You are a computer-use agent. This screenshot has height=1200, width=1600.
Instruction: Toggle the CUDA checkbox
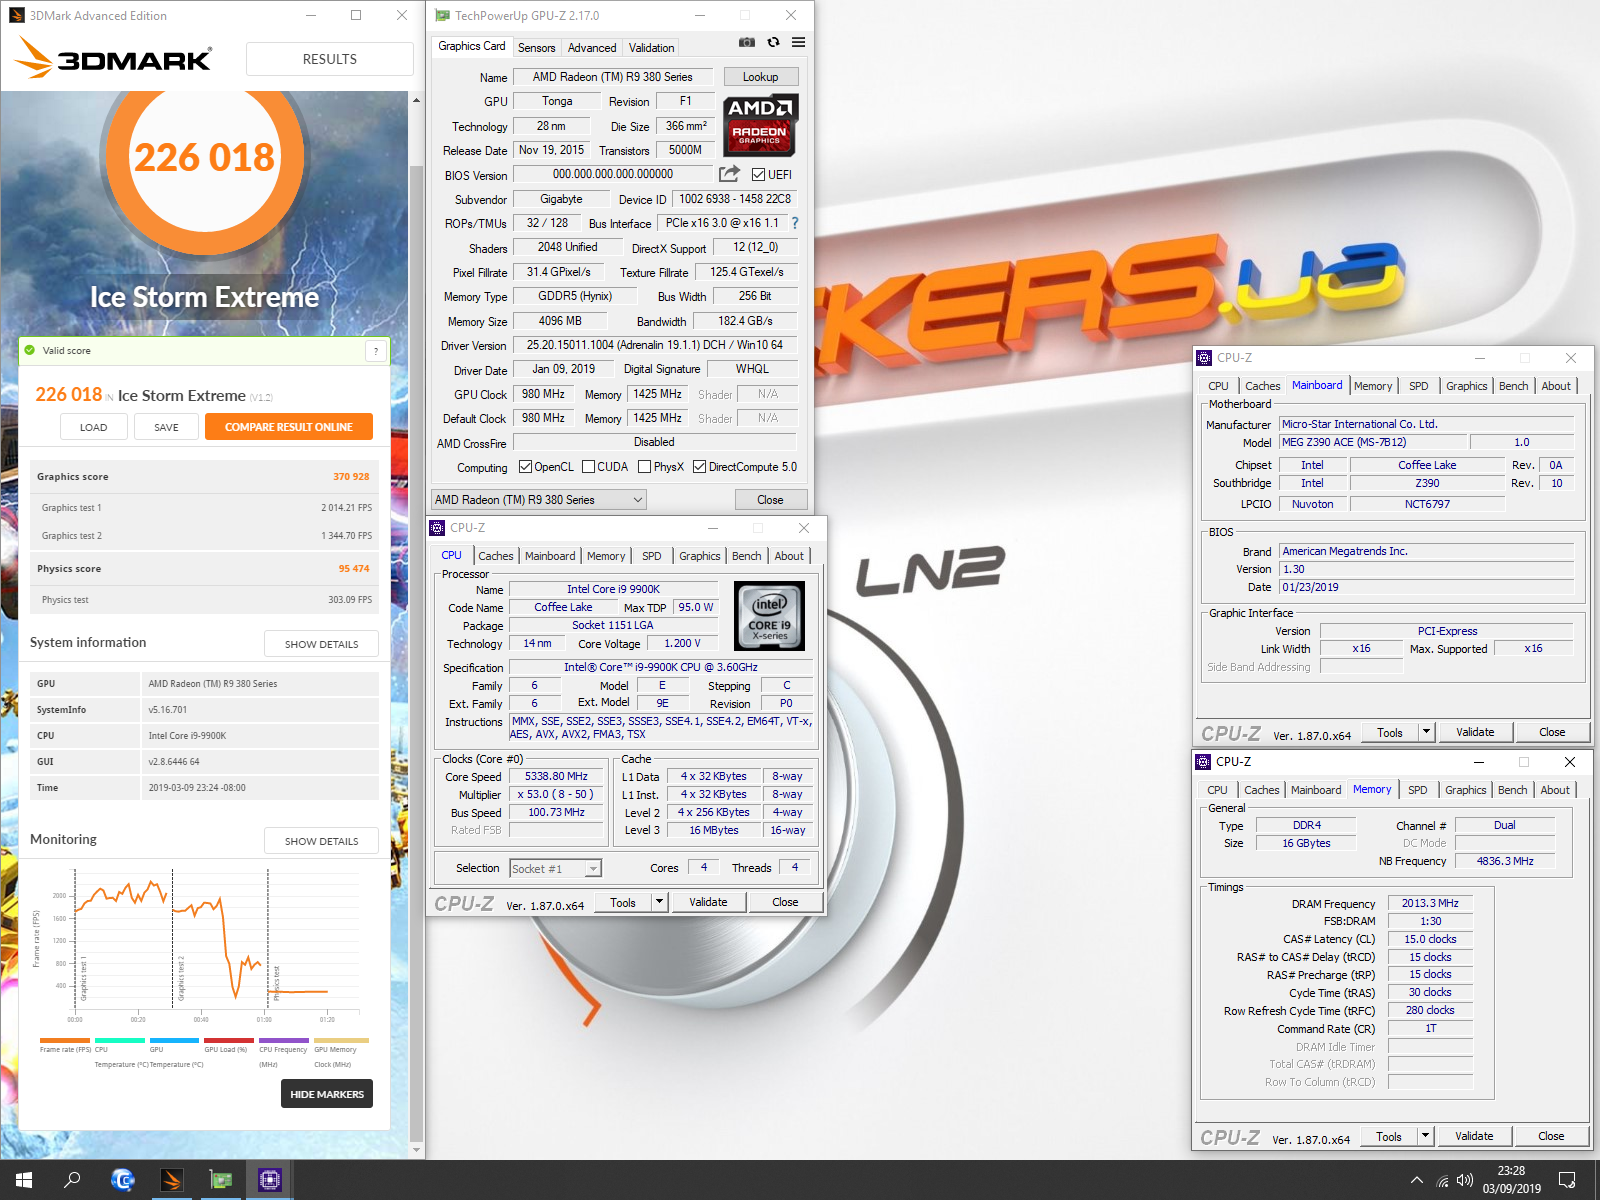pyautogui.click(x=589, y=467)
